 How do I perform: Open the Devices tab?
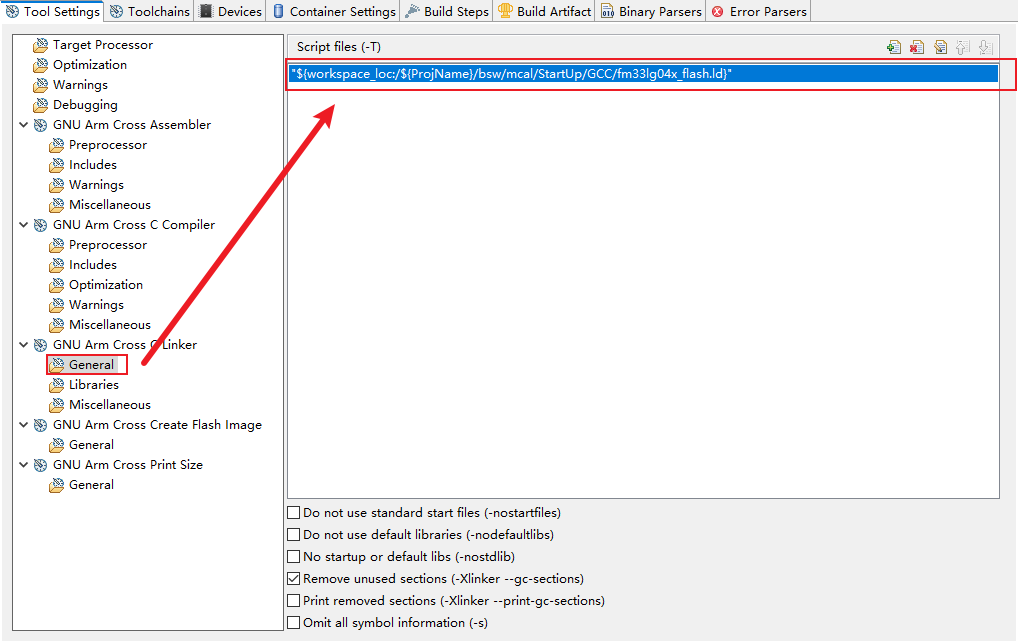(230, 12)
